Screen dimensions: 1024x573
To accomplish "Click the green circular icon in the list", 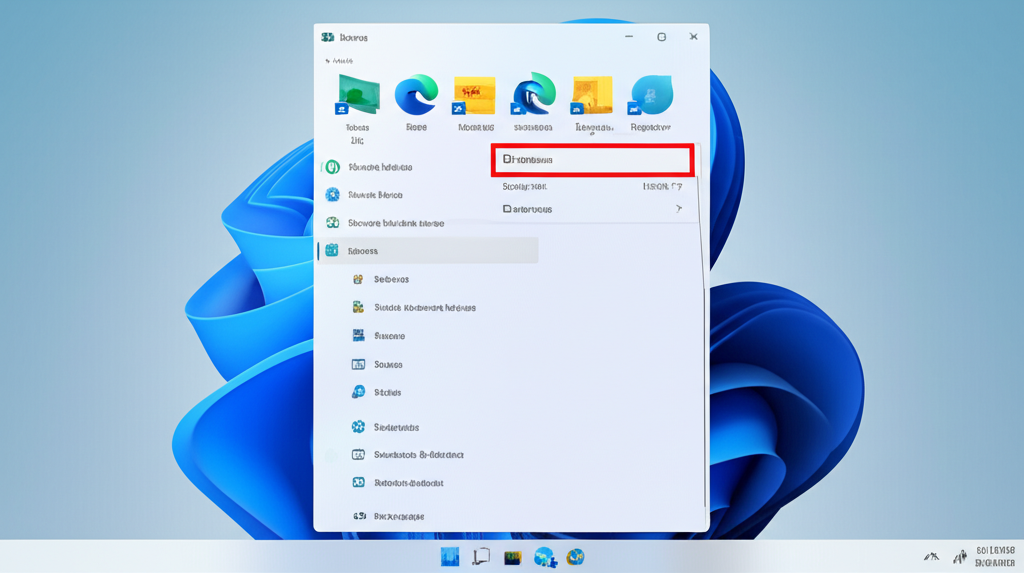I will coord(332,167).
